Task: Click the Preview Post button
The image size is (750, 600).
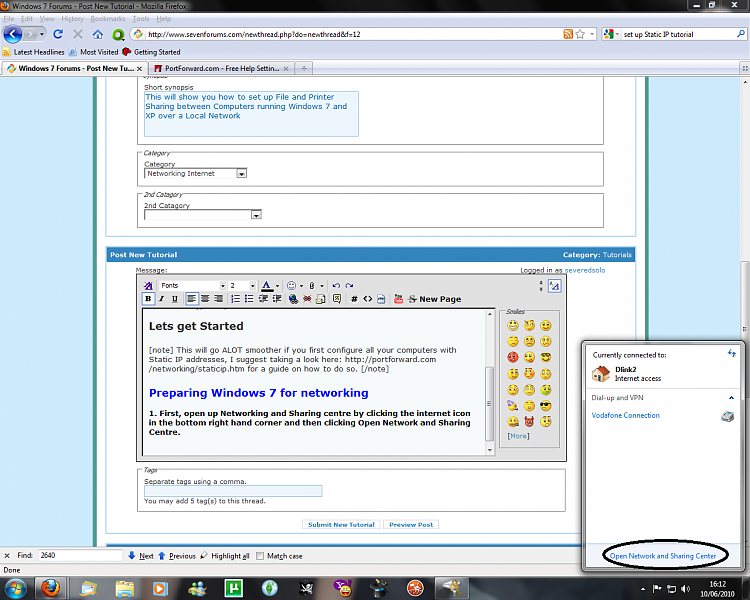Action: tap(411, 525)
